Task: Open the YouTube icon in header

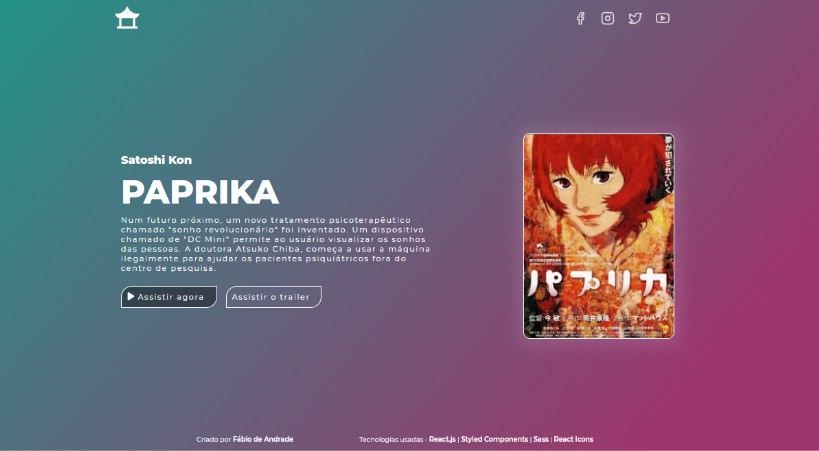Action: pos(662,18)
